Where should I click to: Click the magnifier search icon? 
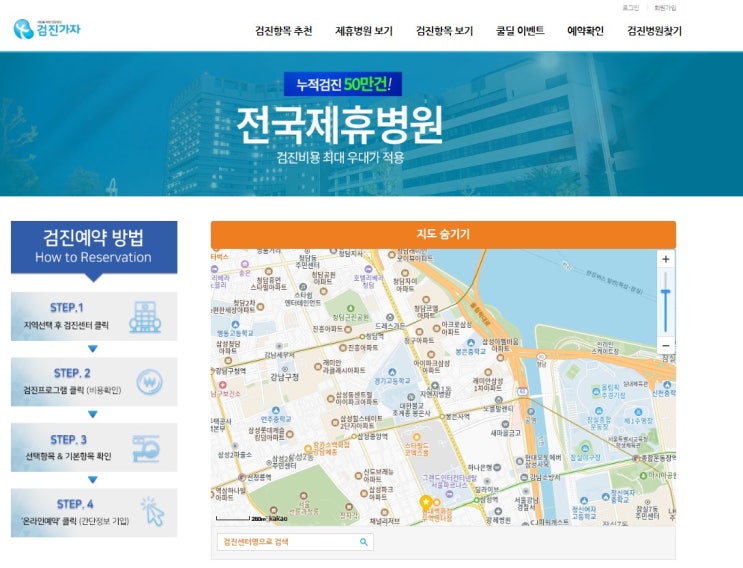(363, 542)
